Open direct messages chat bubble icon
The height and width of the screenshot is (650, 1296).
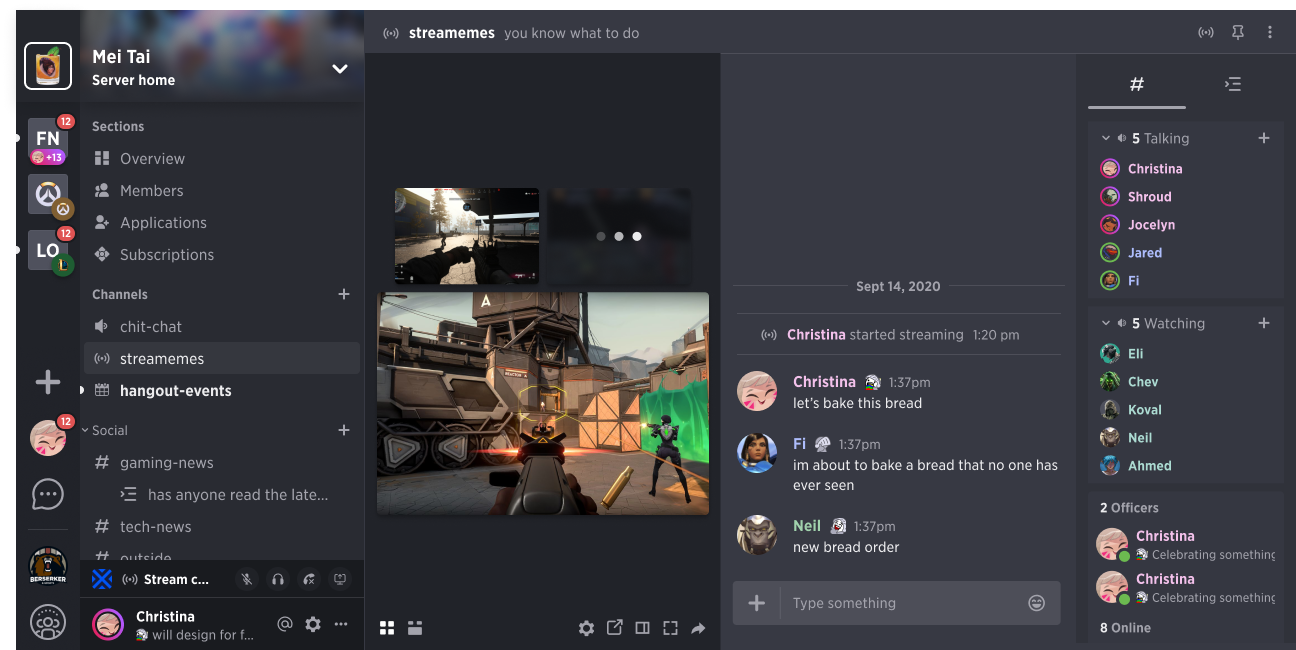pos(48,494)
